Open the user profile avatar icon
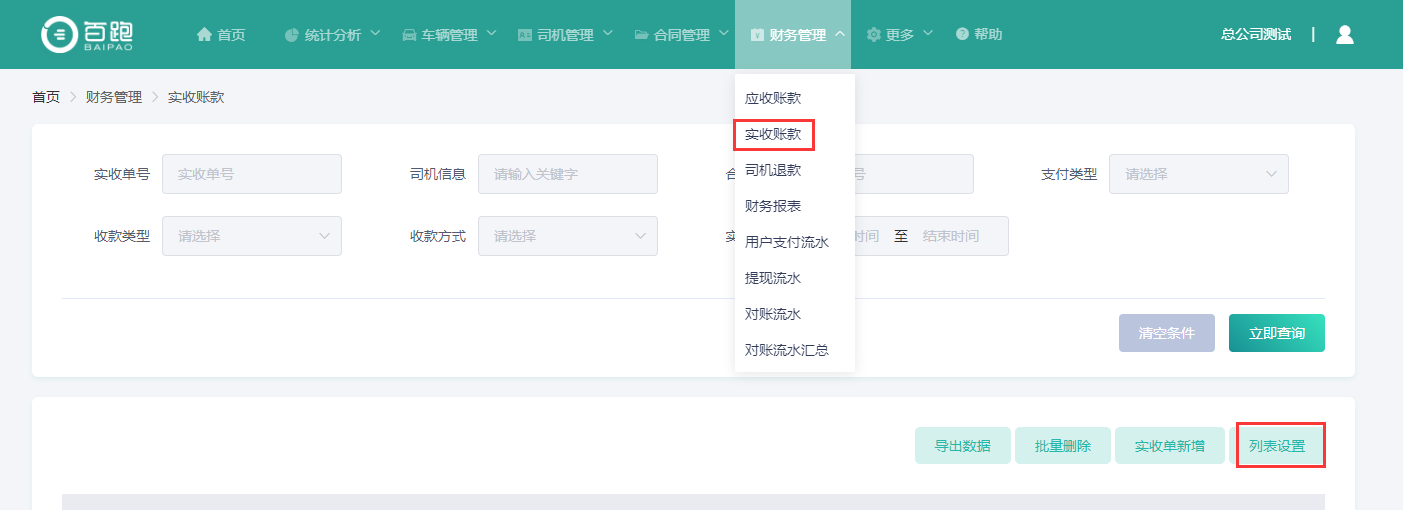The height and width of the screenshot is (510, 1403). click(x=1344, y=35)
